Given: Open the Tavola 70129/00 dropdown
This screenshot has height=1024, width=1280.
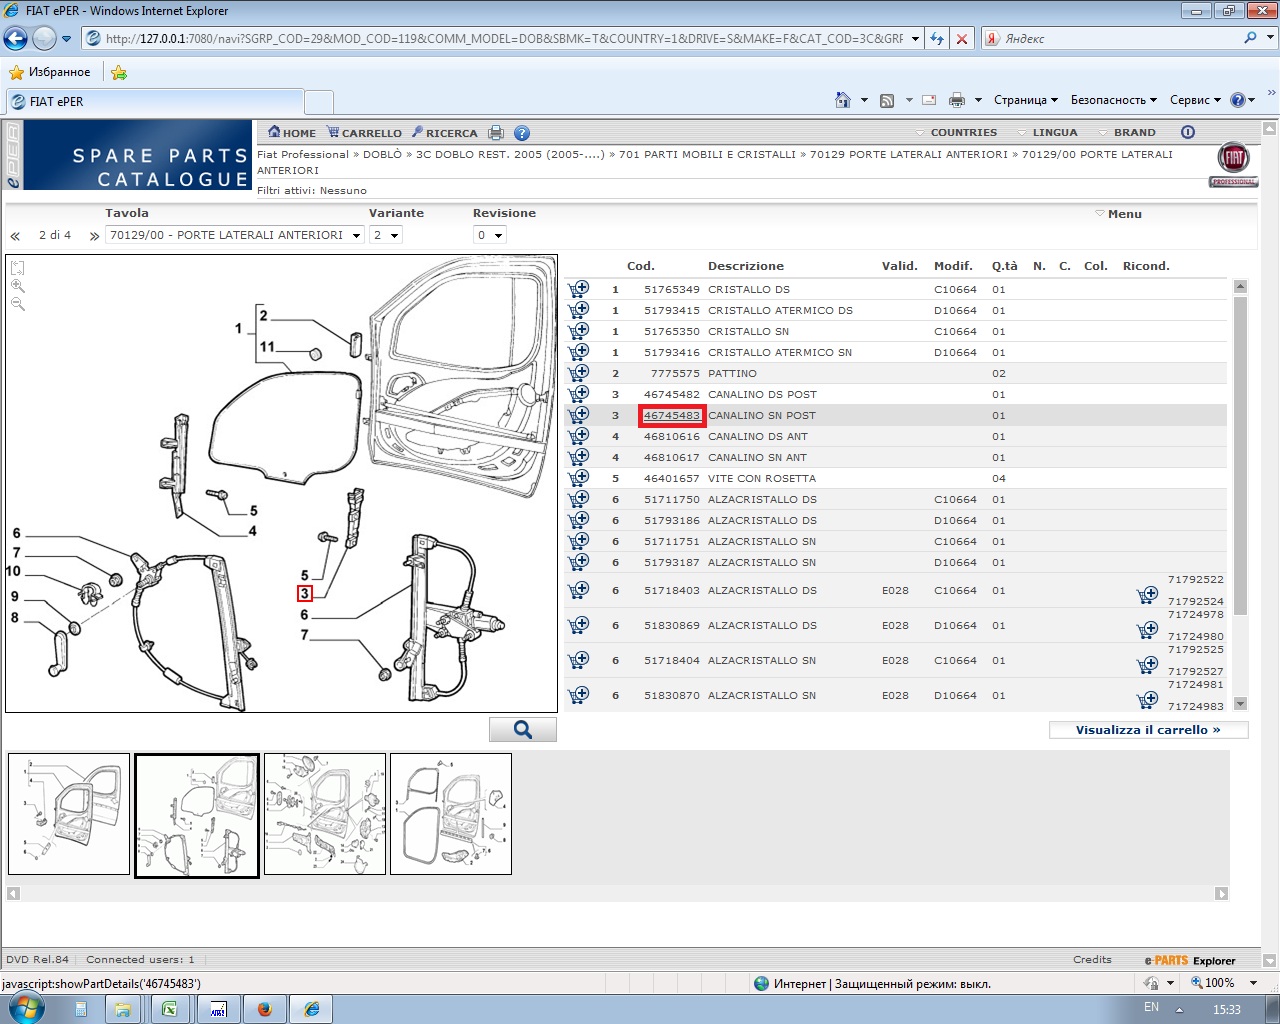Looking at the screenshot, I should coord(234,235).
